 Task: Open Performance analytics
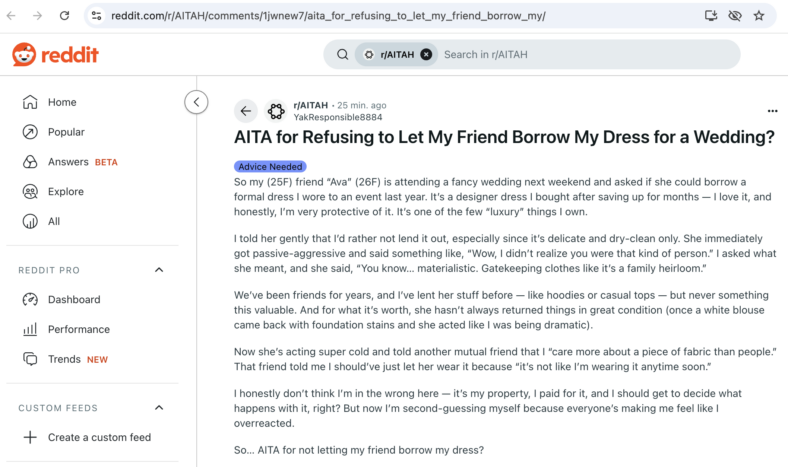pos(78,329)
